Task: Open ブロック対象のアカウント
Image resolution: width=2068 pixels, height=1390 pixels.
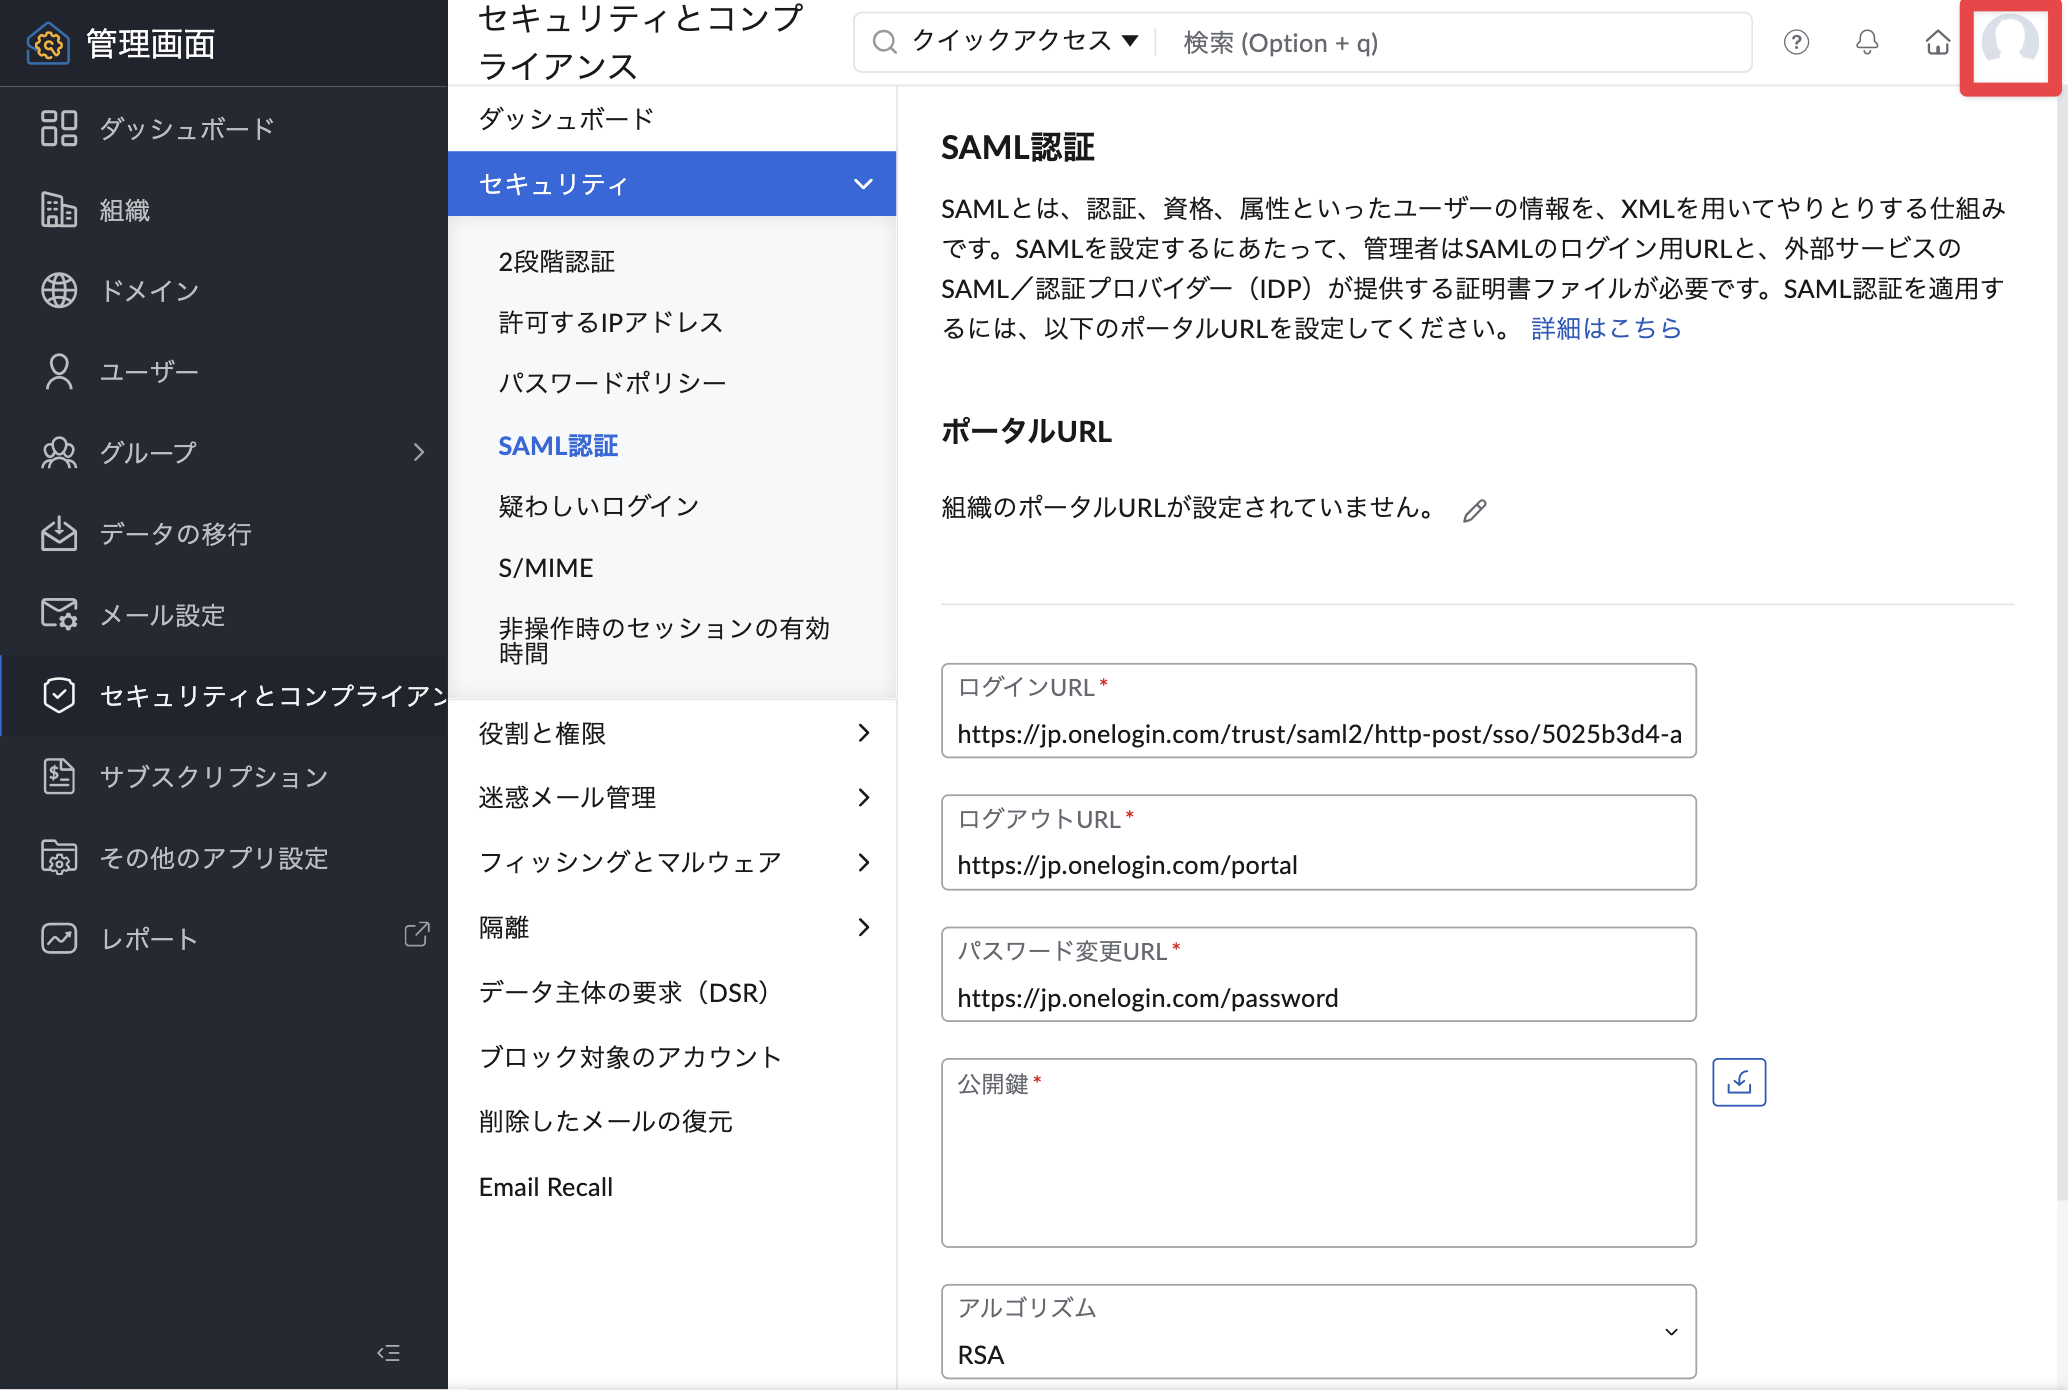Action: tap(630, 1057)
